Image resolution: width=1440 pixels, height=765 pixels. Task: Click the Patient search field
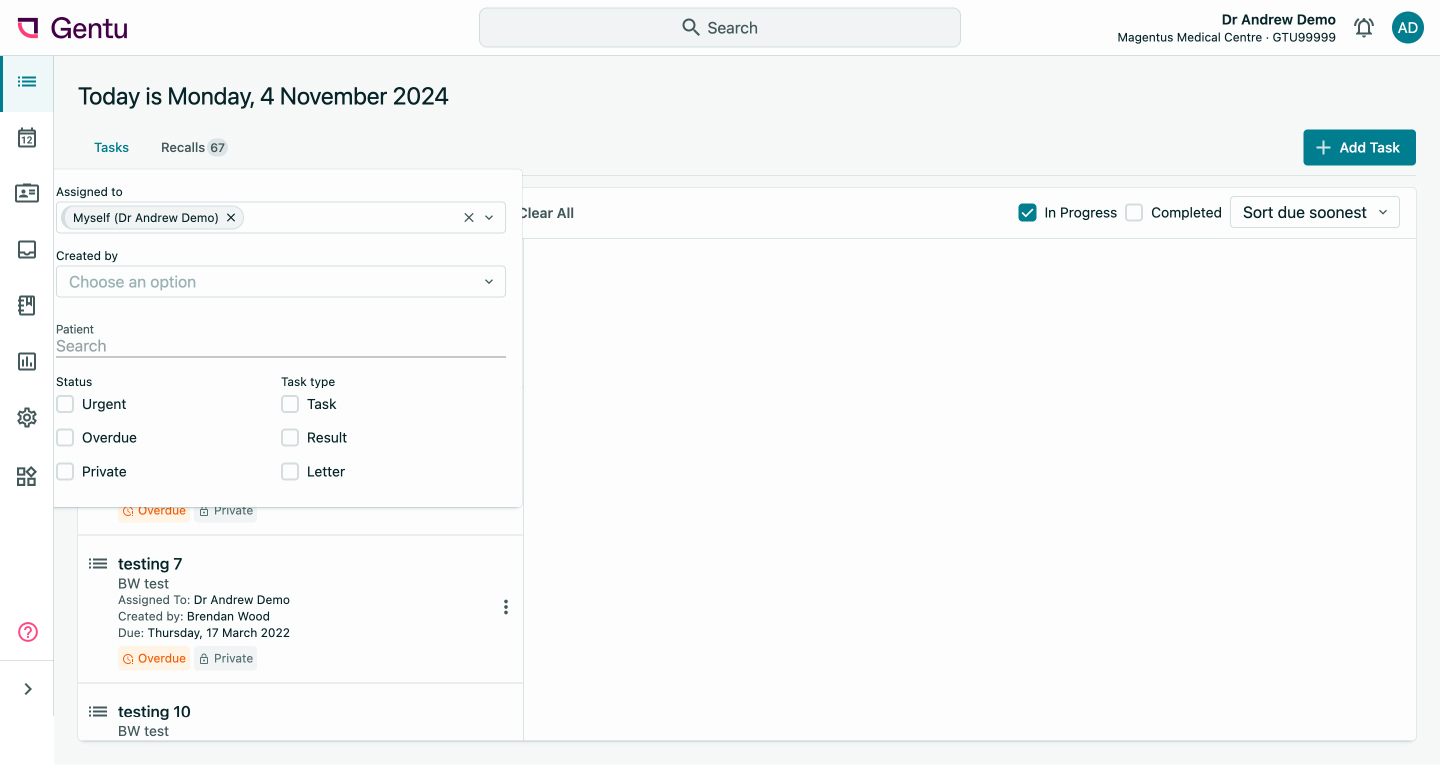[x=280, y=346]
